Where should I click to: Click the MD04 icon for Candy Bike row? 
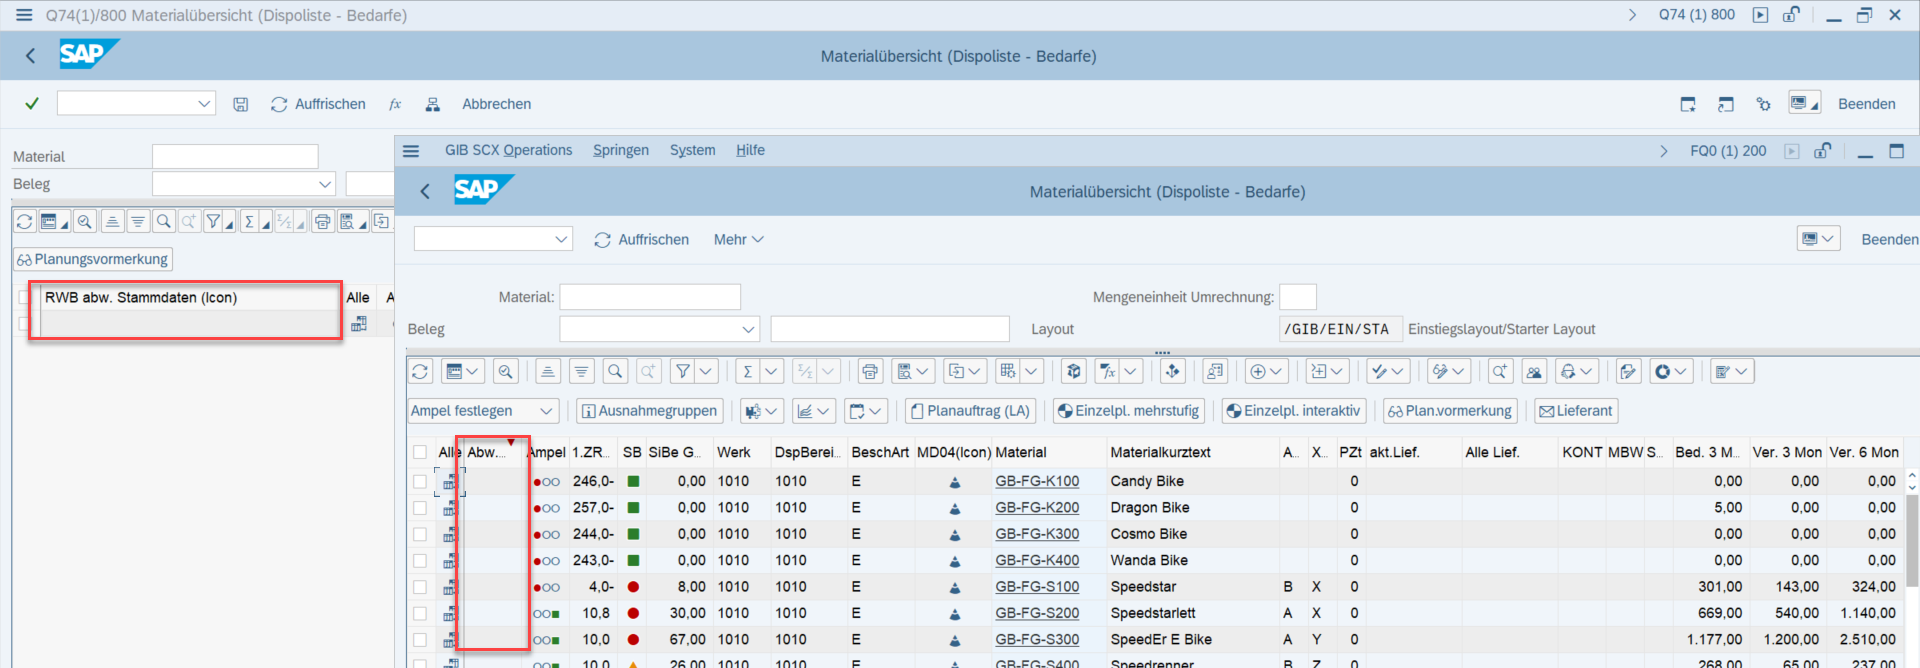click(x=954, y=482)
